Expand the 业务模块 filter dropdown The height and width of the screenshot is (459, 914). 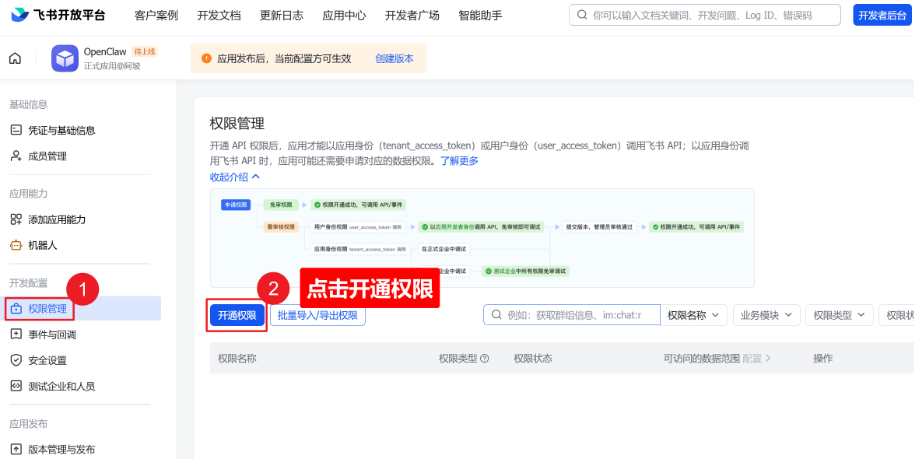coord(767,315)
